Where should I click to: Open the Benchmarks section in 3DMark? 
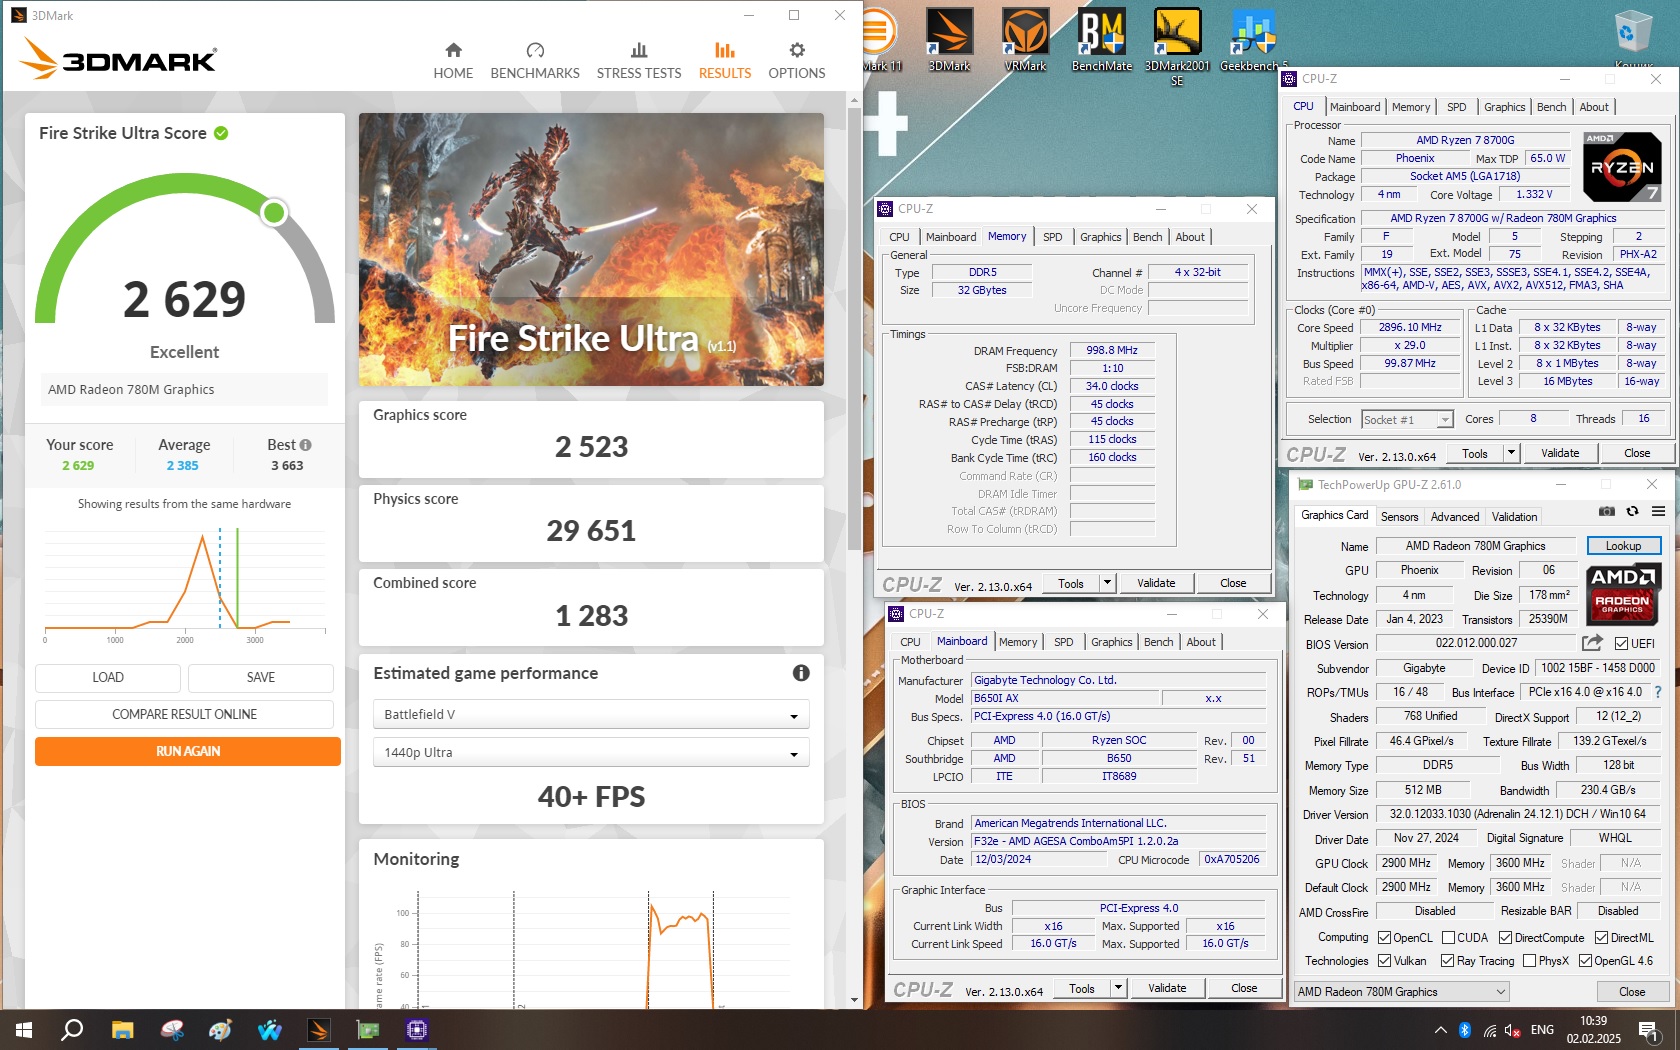click(x=535, y=61)
